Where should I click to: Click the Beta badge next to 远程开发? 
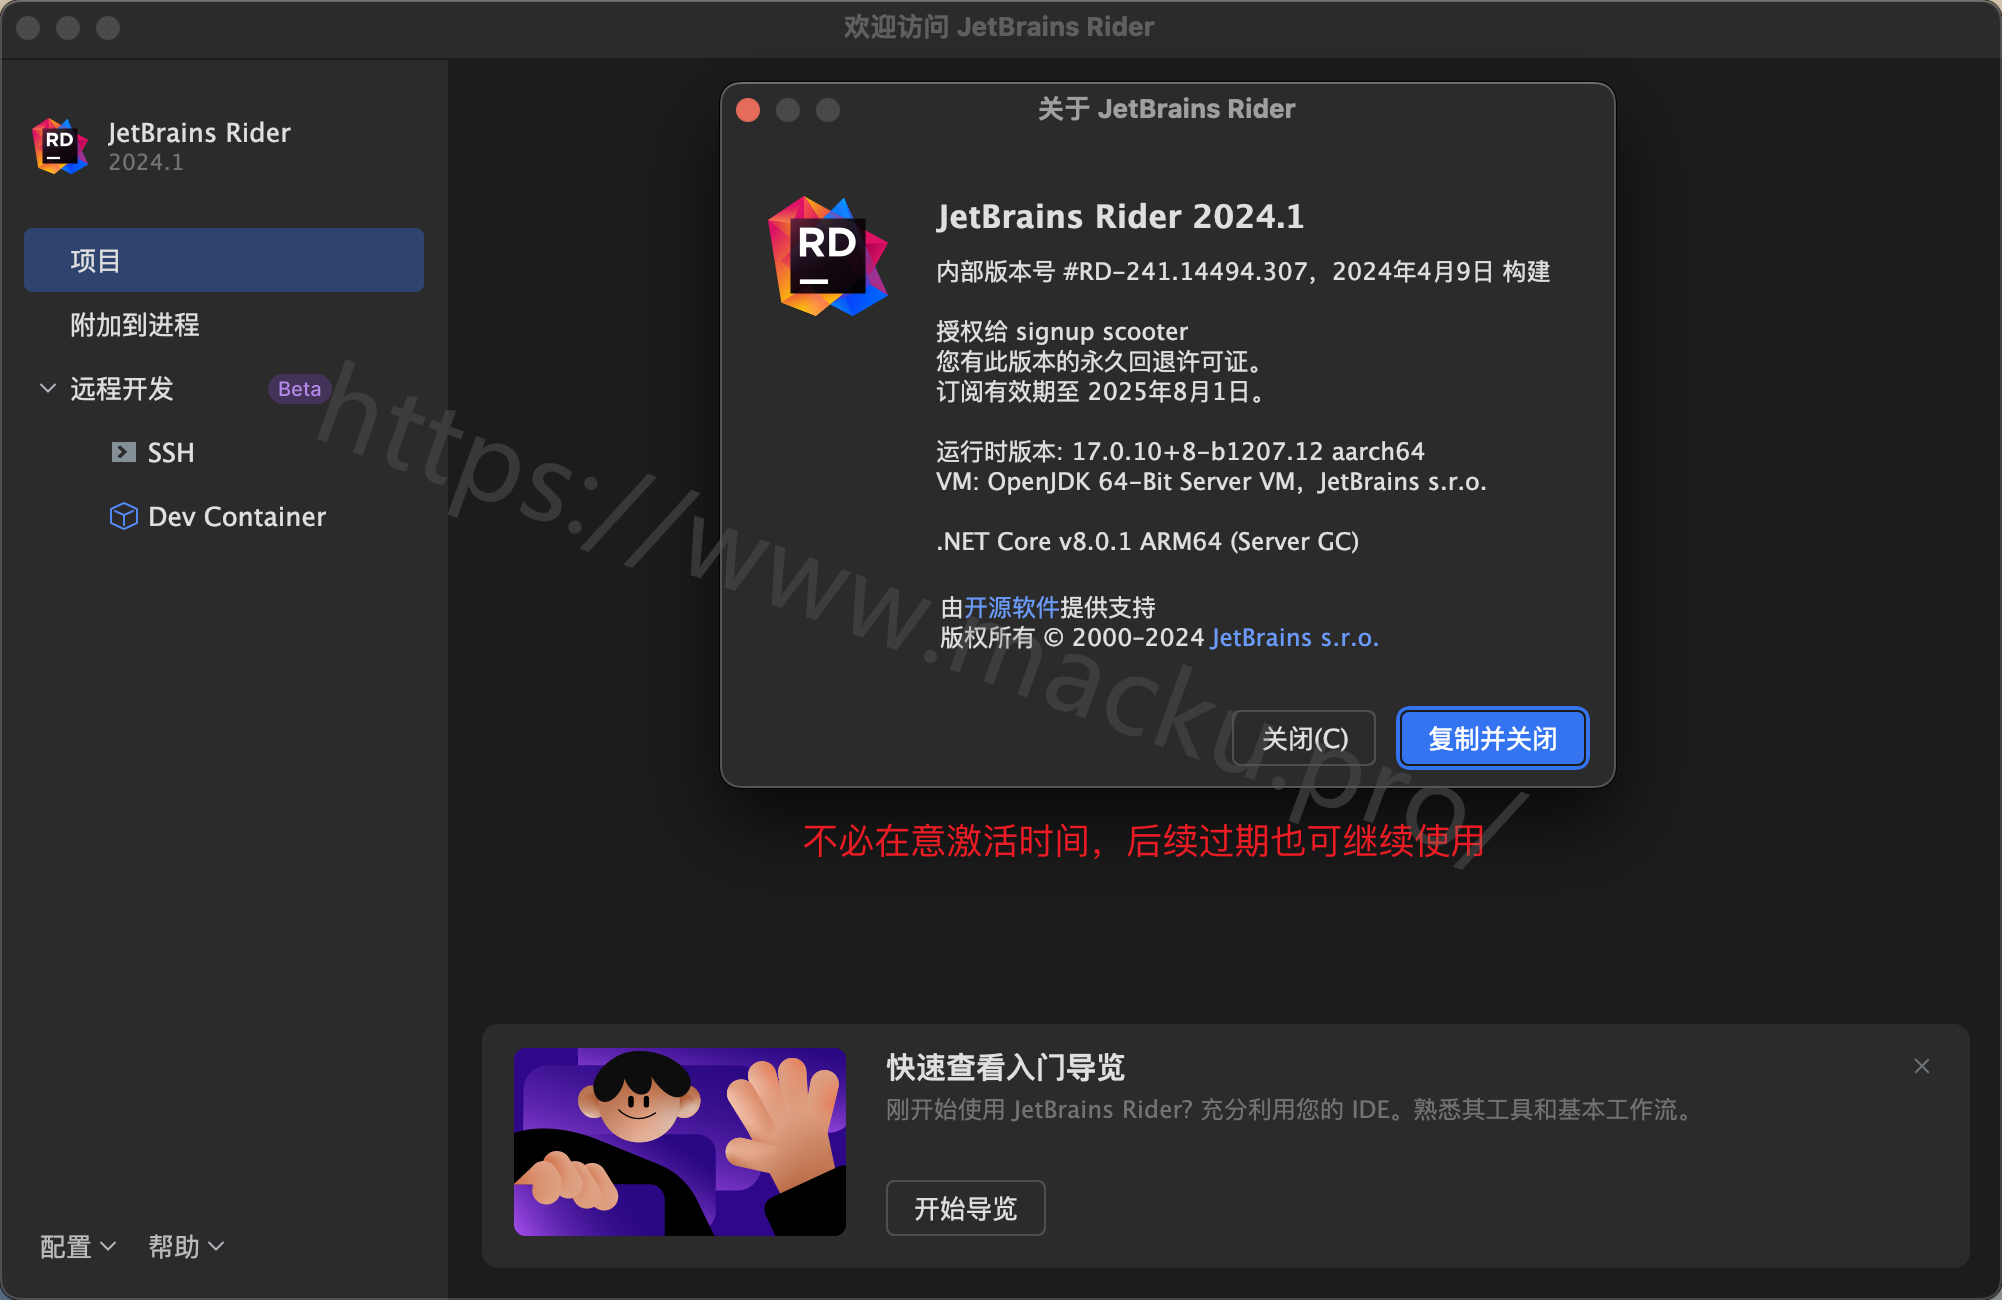coord(299,389)
